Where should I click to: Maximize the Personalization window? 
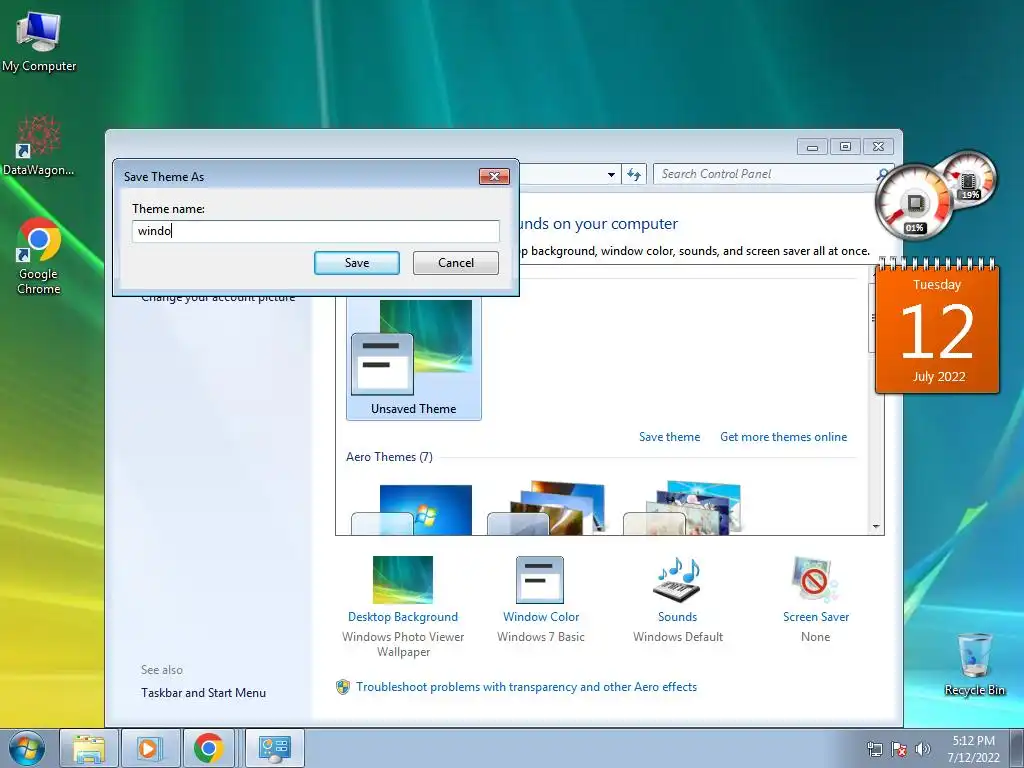[x=845, y=147]
